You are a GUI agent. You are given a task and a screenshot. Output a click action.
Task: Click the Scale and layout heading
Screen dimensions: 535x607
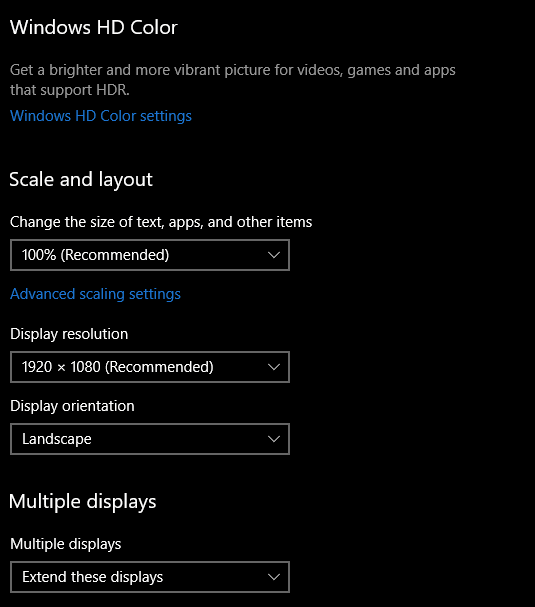pos(81,180)
